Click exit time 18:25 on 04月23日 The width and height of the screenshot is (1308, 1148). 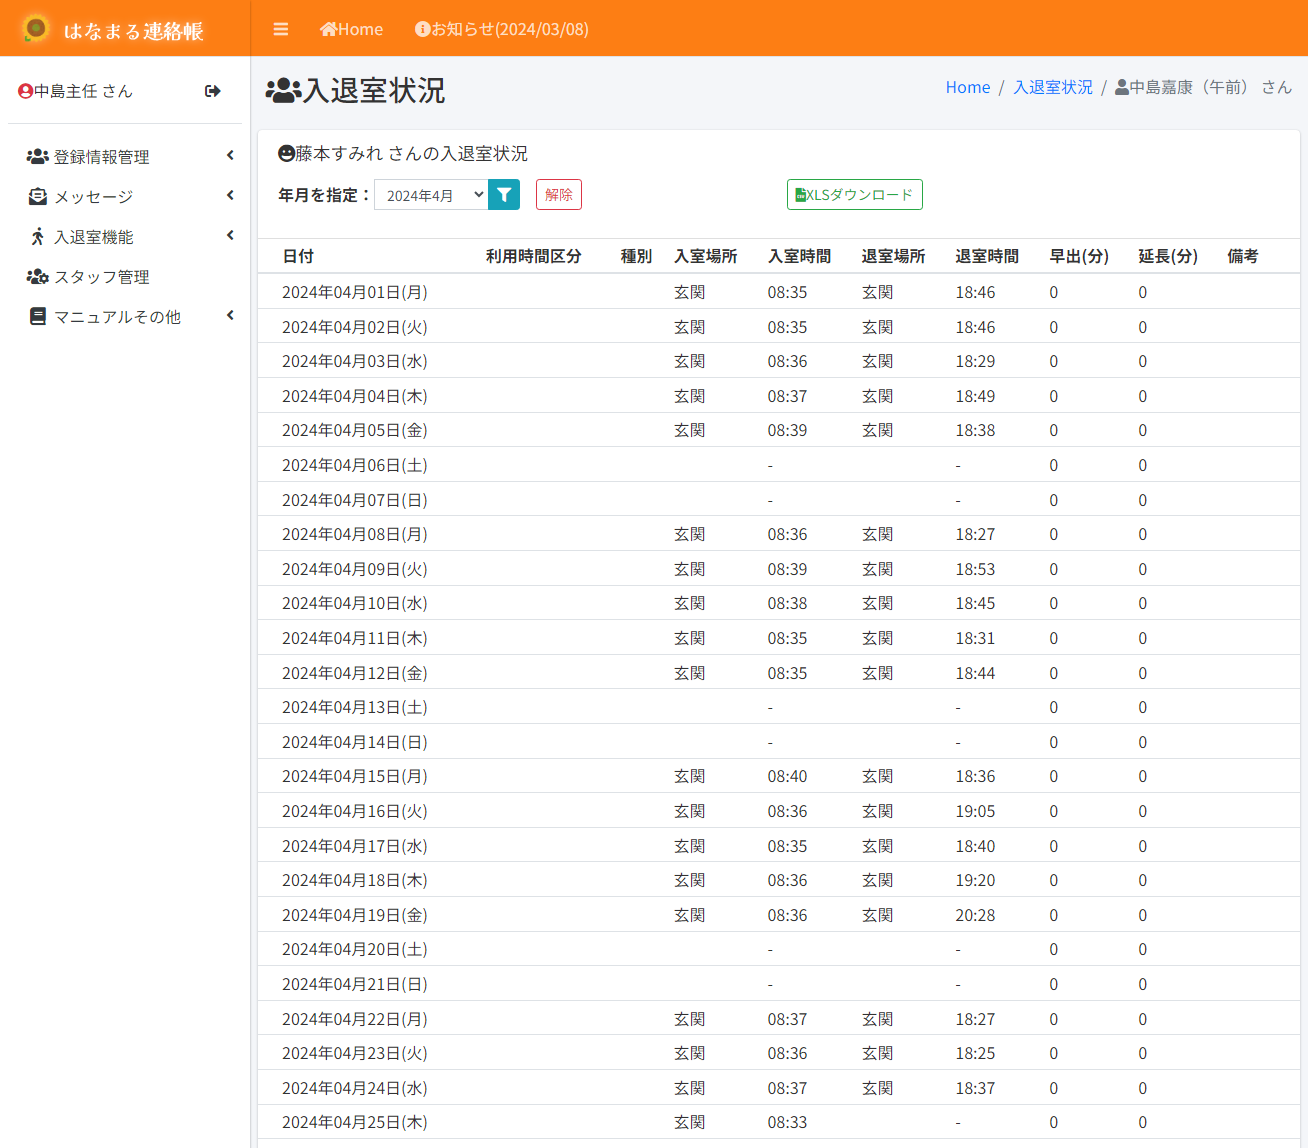975,1054
